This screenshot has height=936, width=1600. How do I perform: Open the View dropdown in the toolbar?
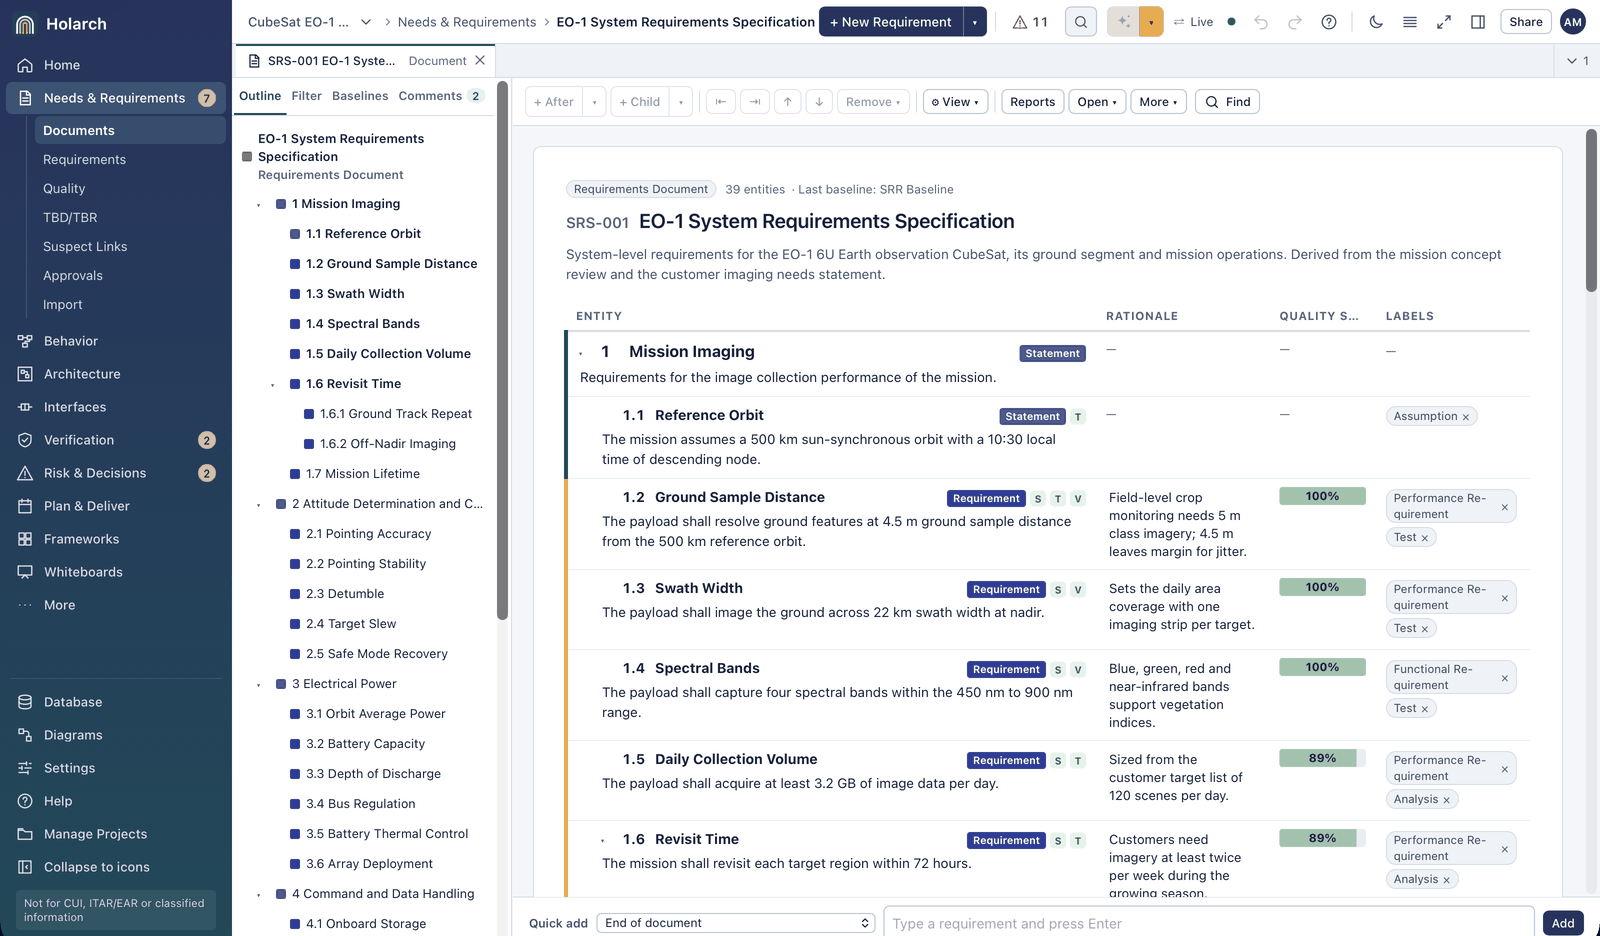[x=955, y=102]
